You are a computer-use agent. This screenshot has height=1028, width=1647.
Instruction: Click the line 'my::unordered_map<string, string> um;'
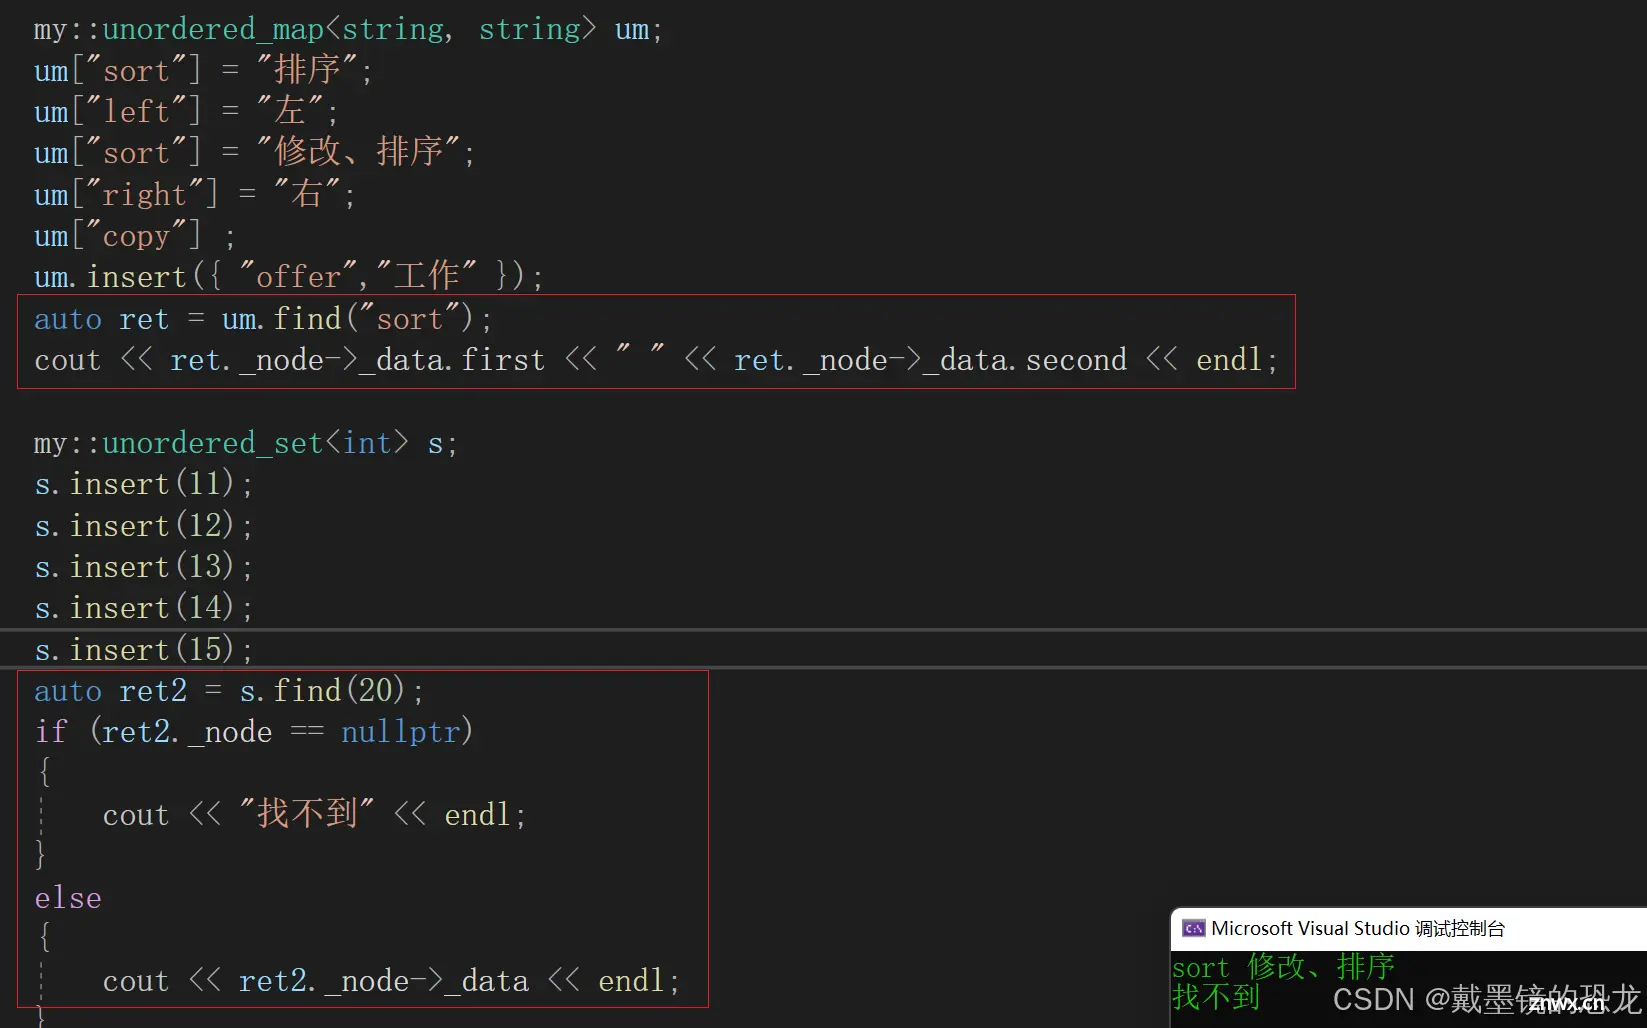(348, 29)
